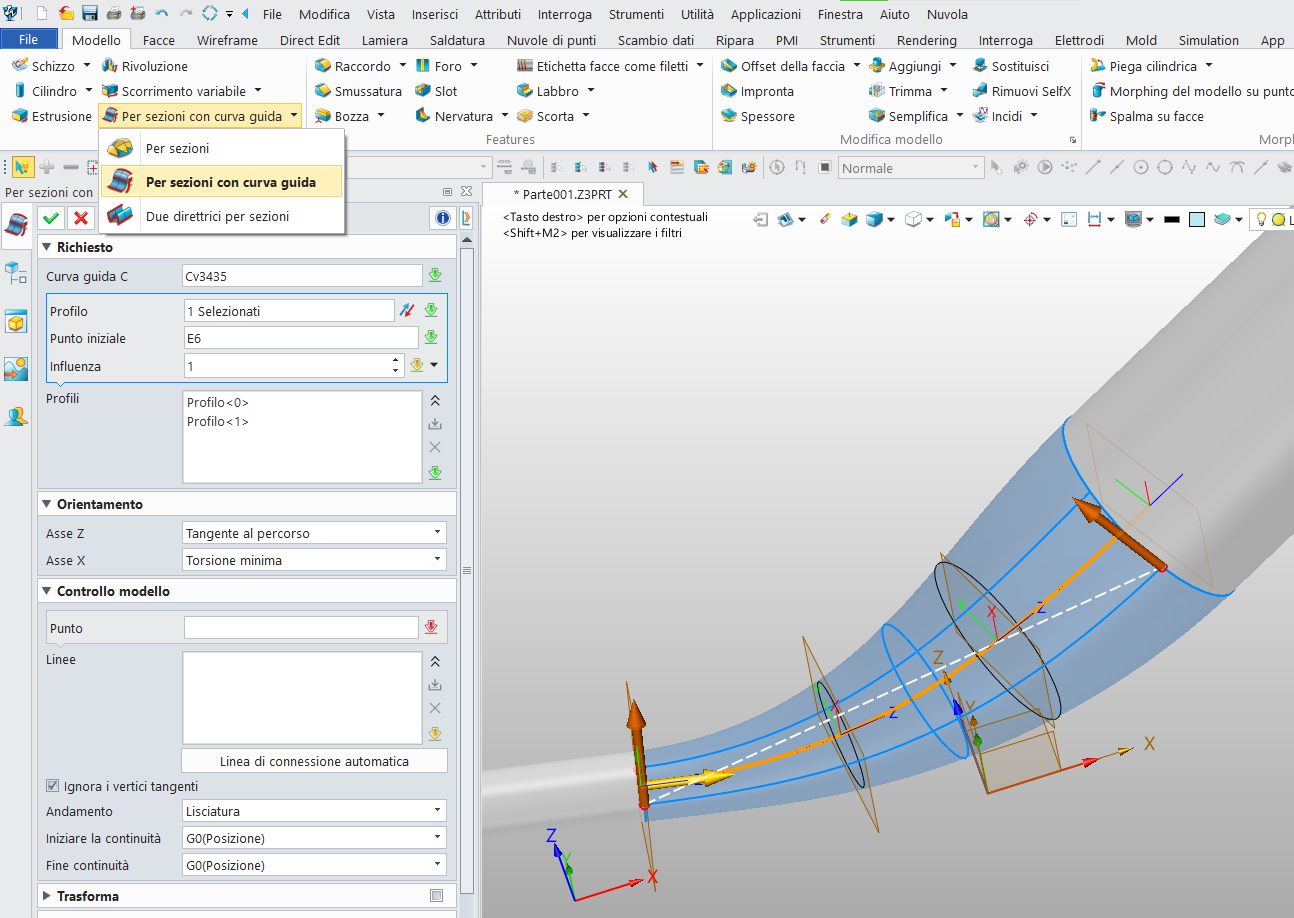
Task: Select the Raccordo fillet tool
Action: coord(352,66)
